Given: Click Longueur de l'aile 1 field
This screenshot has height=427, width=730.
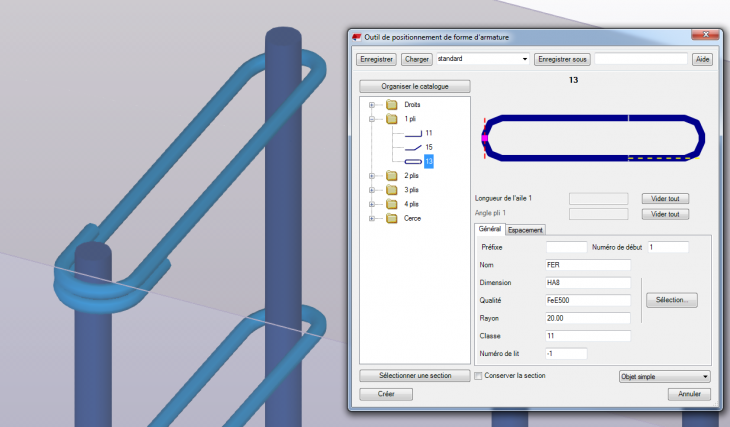Looking at the screenshot, I should 598,199.
